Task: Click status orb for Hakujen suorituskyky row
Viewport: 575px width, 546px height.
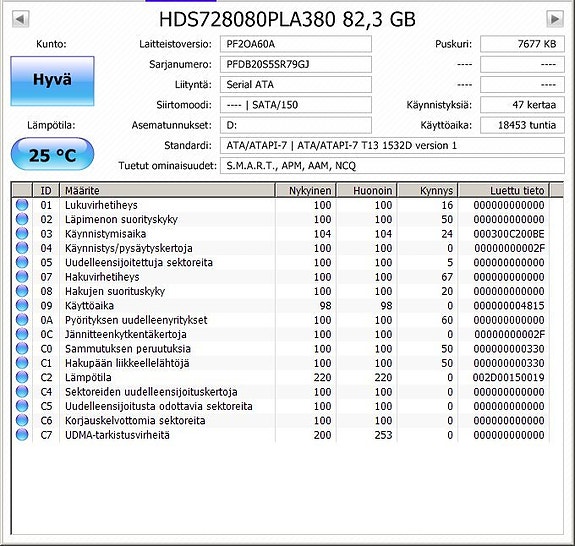Action: tap(22, 291)
